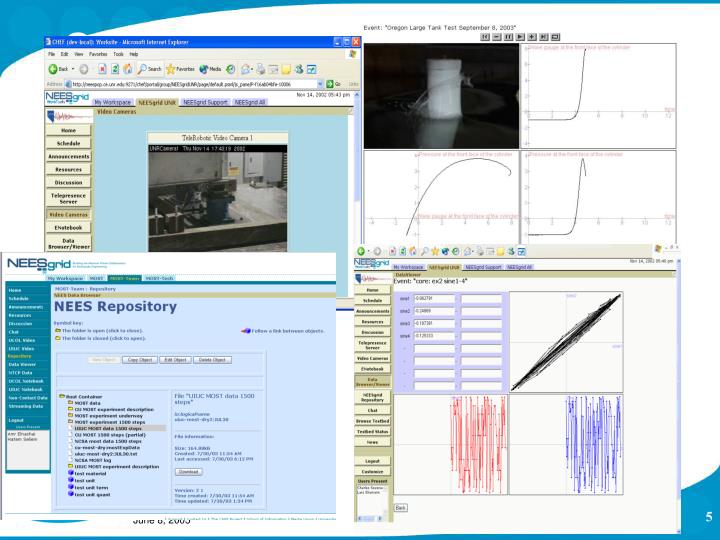Click the History icon in the top IE toolbar
The width and height of the screenshot is (720, 540).
pyautogui.click(x=231, y=69)
